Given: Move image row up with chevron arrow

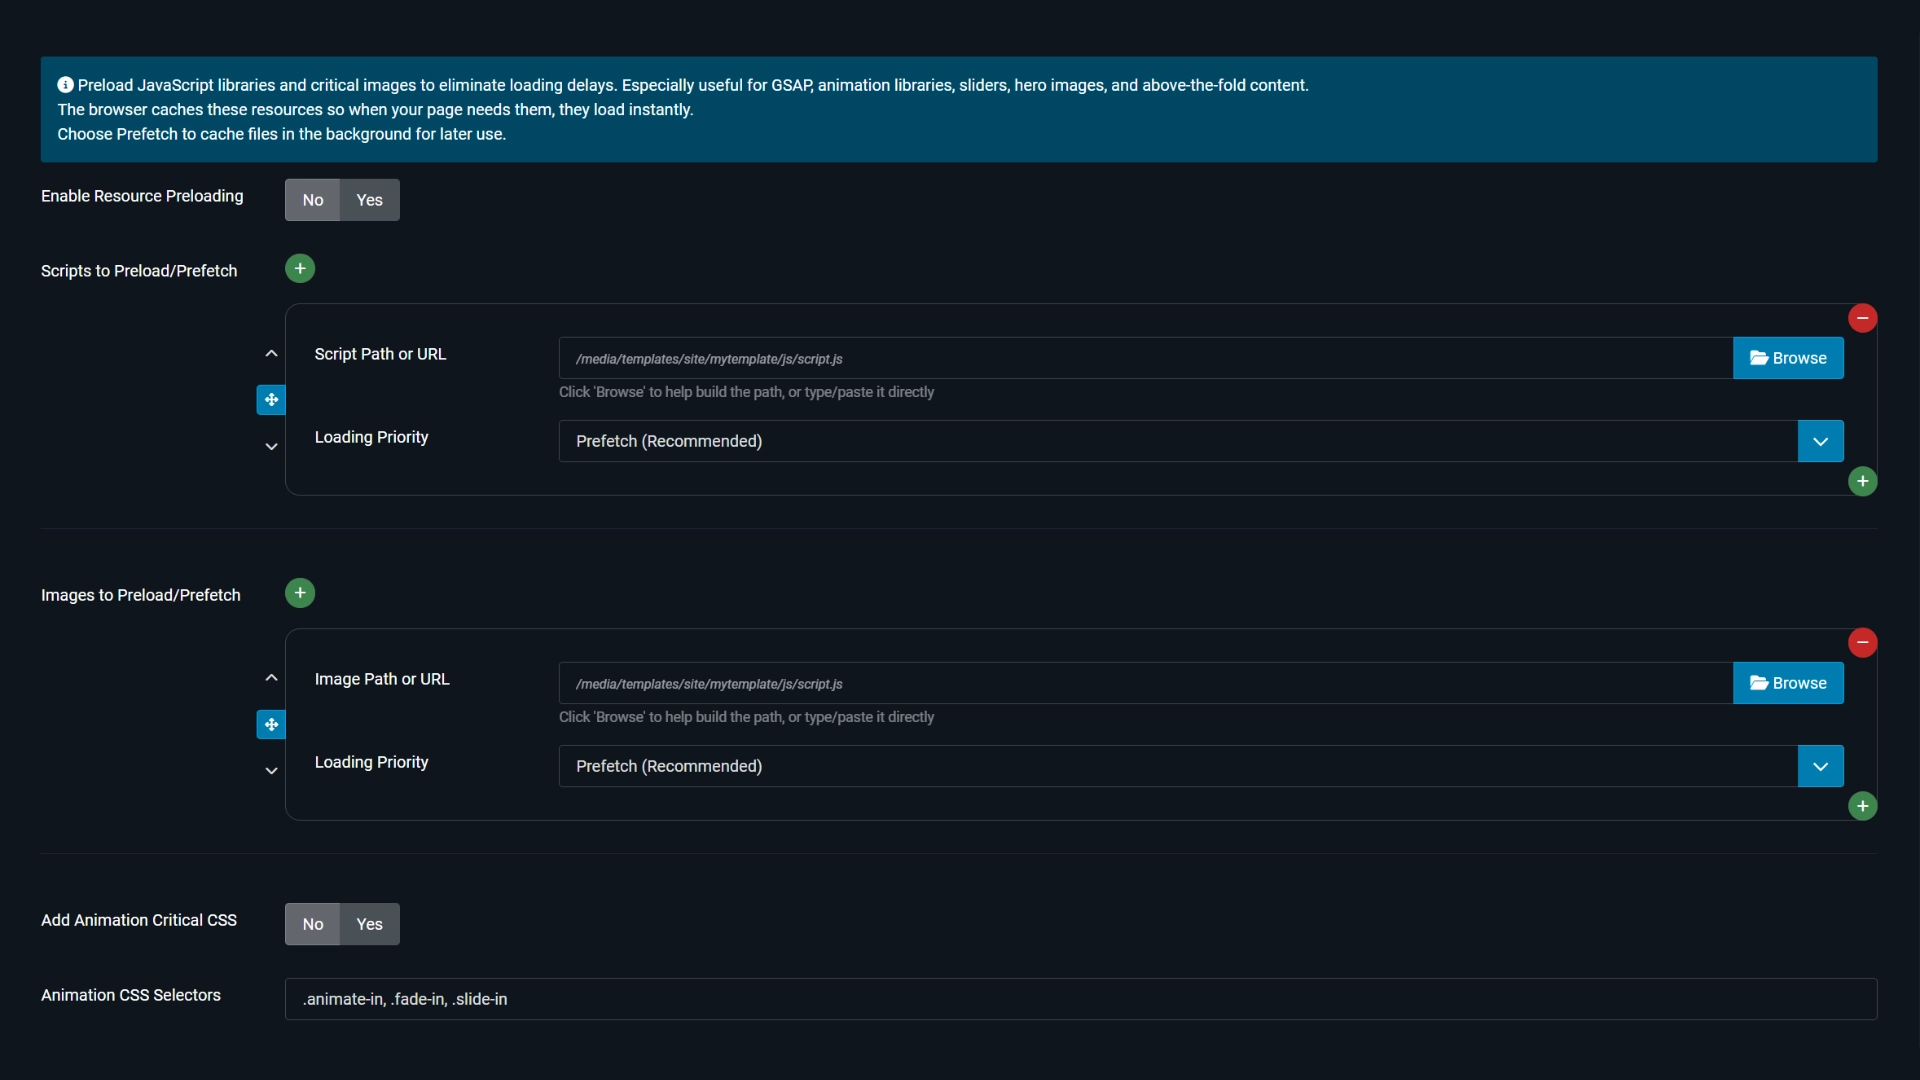Looking at the screenshot, I should (271, 678).
